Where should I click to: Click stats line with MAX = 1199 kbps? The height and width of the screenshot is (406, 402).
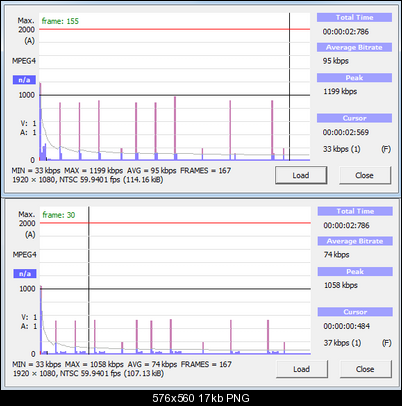pyautogui.click(x=121, y=171)
